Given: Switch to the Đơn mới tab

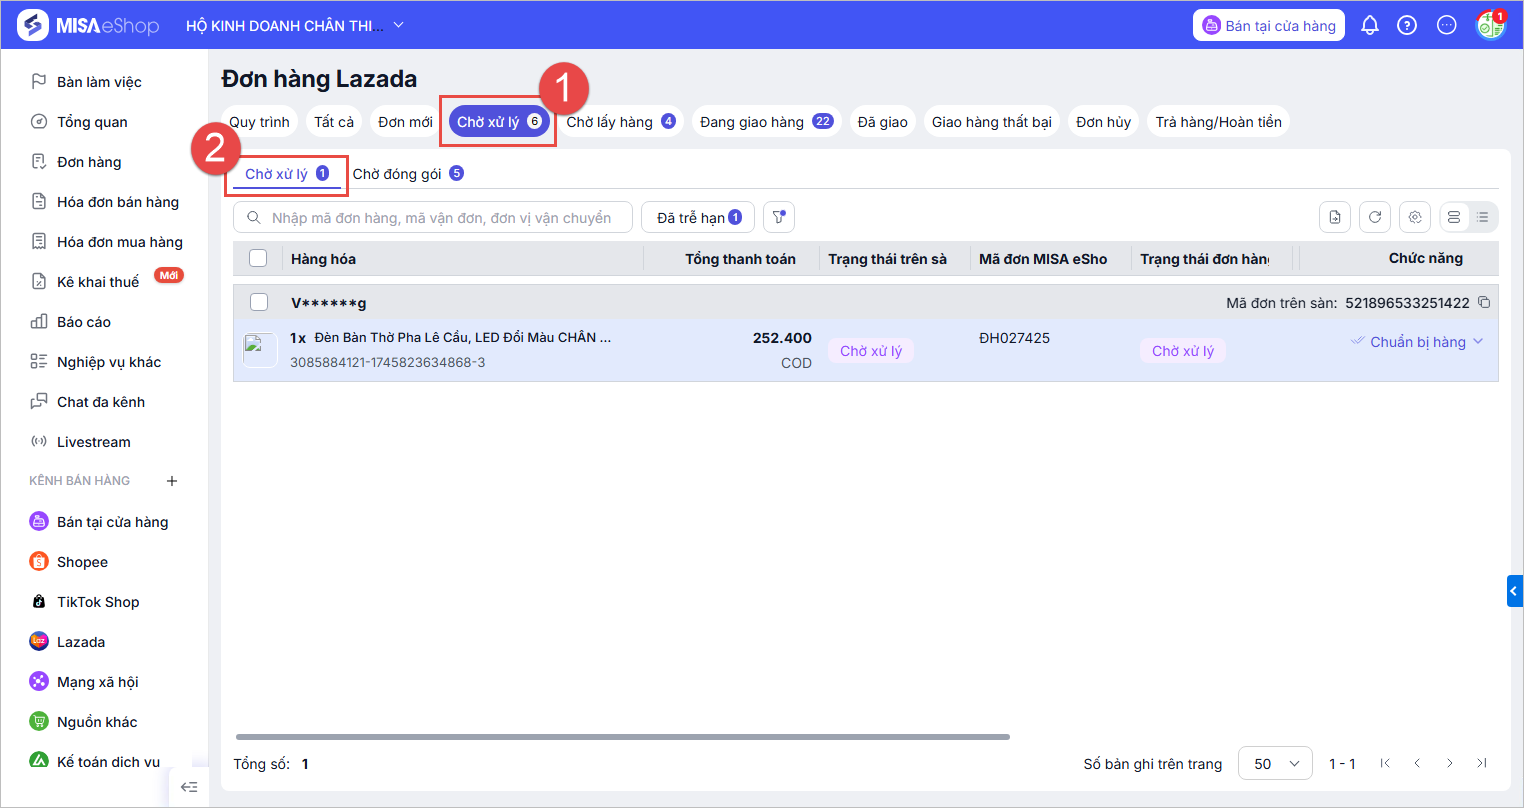Looking at the screenshot, I should [405, 122].
